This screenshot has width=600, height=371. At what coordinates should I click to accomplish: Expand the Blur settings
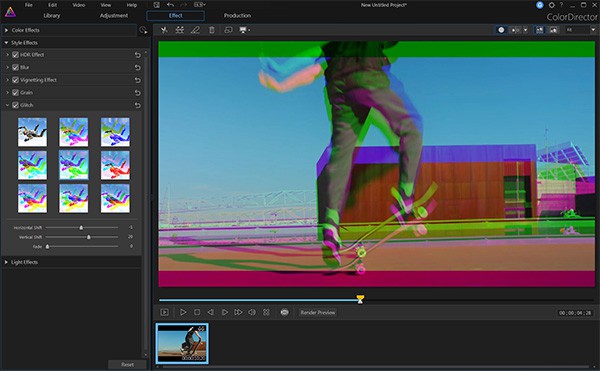(7, 67)
